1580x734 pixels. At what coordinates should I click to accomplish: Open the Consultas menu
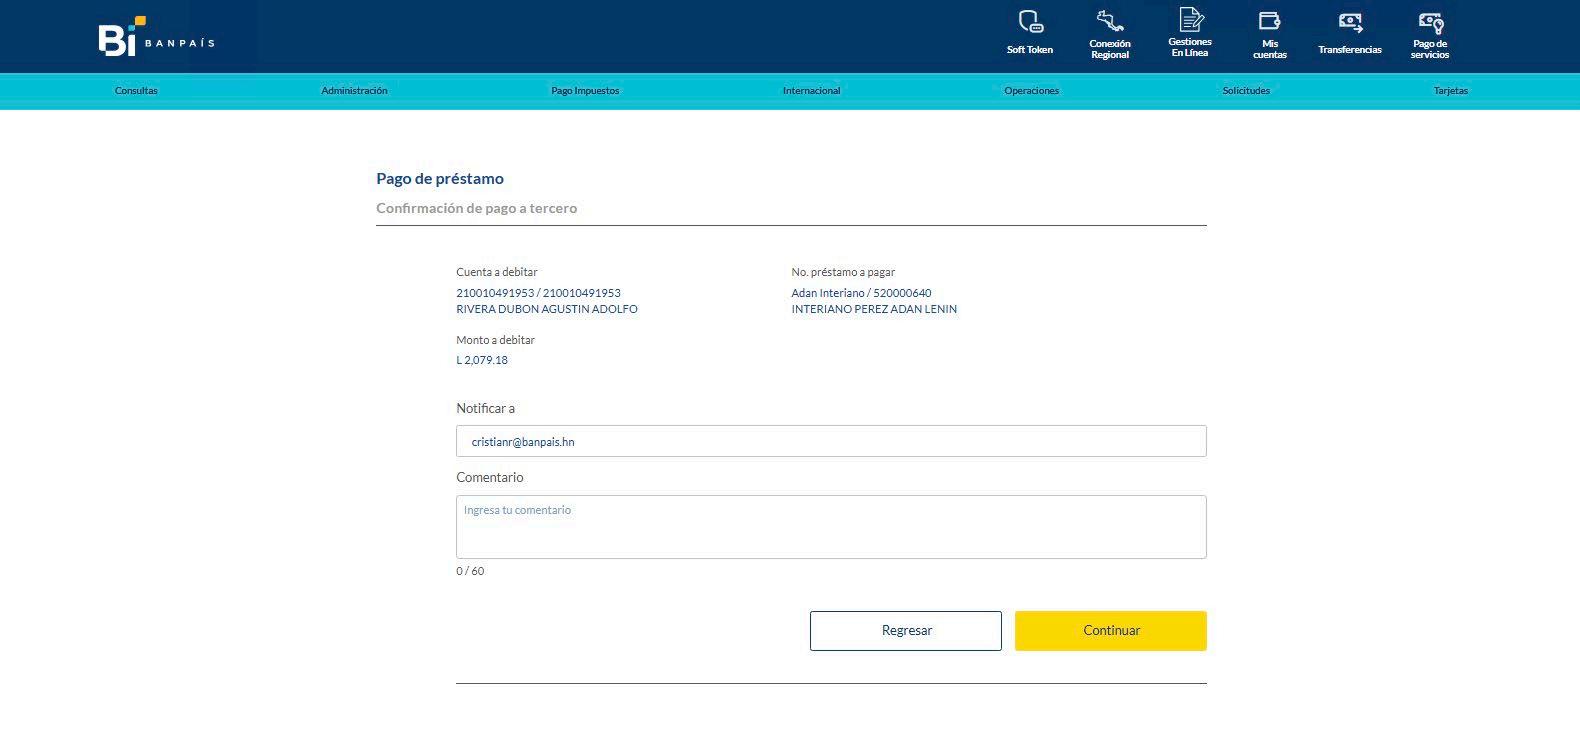coord(136,91)
